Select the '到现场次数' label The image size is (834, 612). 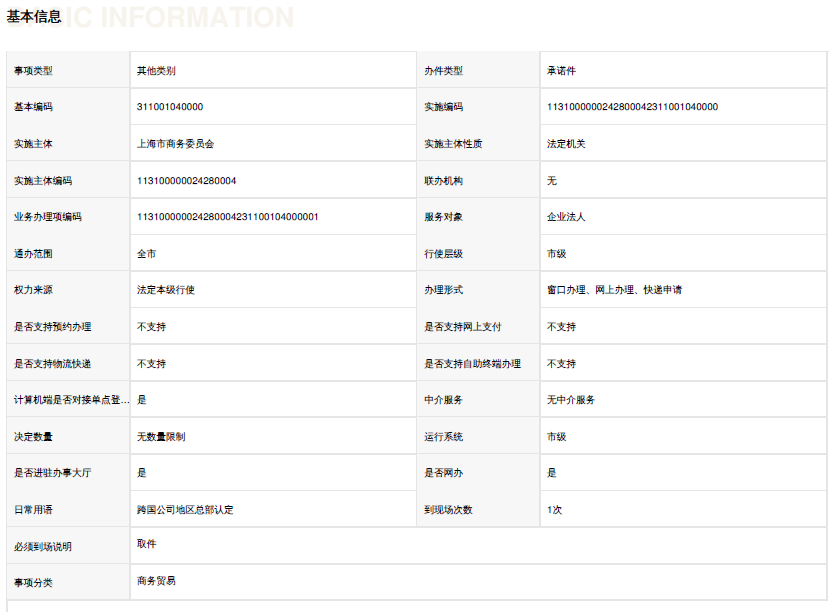[x=448, y=509]
